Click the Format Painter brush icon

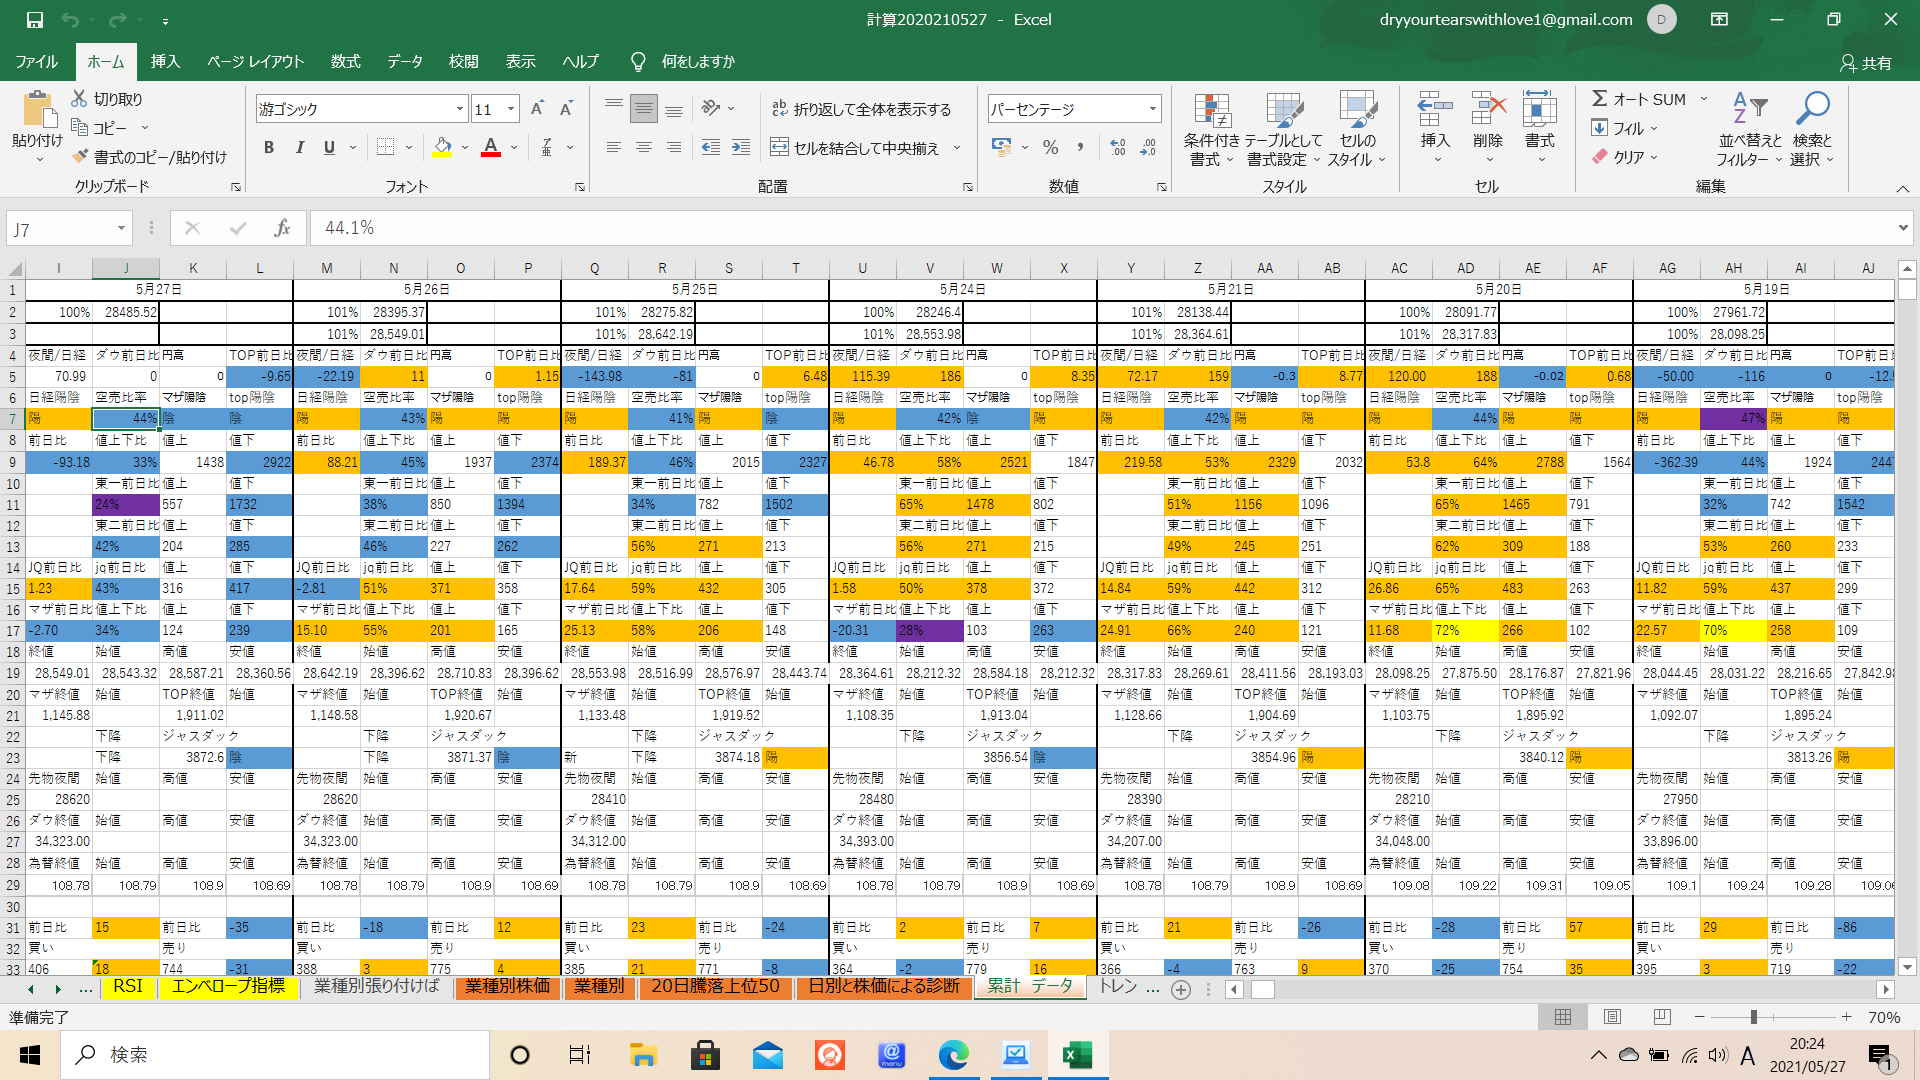[81, 157]
